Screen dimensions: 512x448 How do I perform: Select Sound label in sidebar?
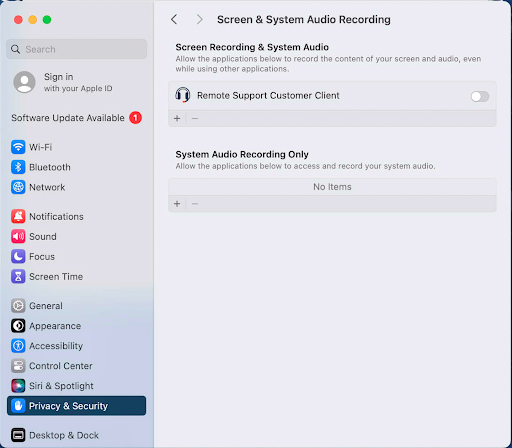pyautogui.click(x=43, y=236)
